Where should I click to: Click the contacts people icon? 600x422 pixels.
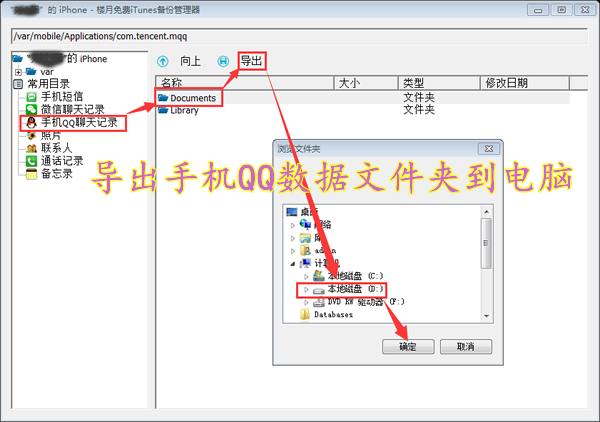click(x=31, y=148)
